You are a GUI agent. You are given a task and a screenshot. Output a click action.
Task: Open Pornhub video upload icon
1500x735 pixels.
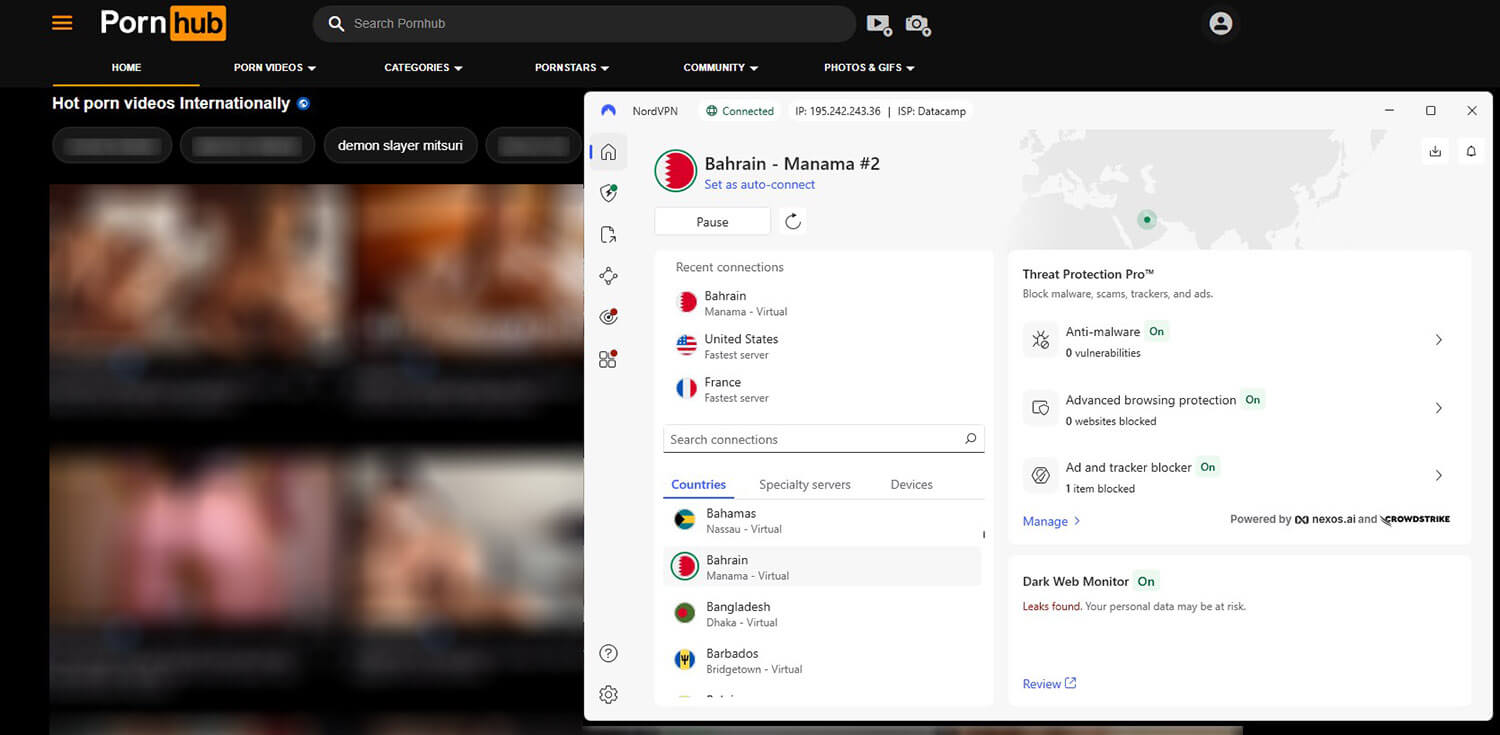tap(879, 24)
